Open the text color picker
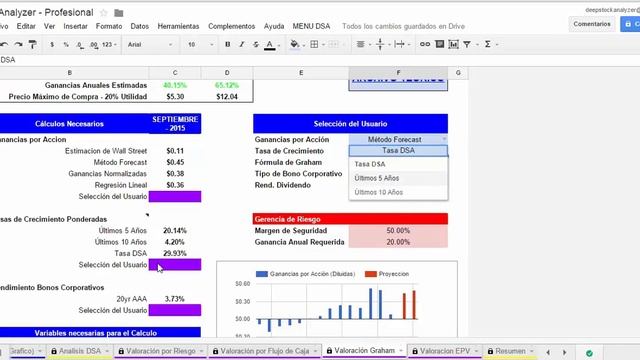This screenshot has height=360, width=640. (x=270, y=45)
